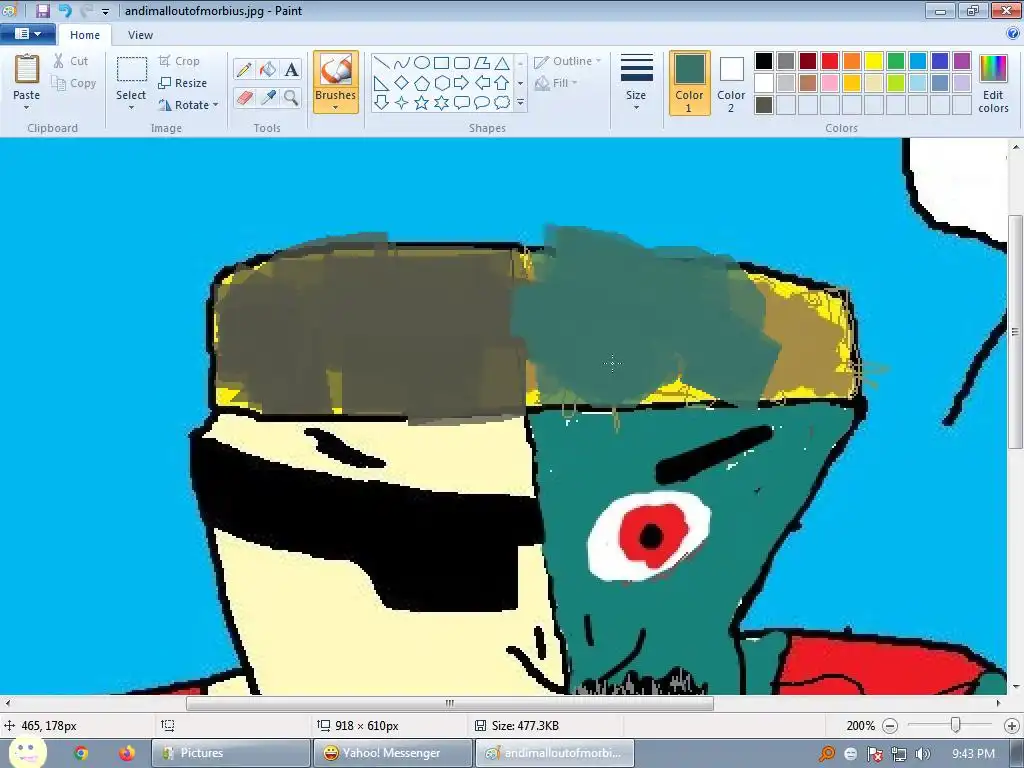Viewport: 1024px width, 768px height.
Task: Click the horizontal canvas scrollbar
Action: (450, 703)
